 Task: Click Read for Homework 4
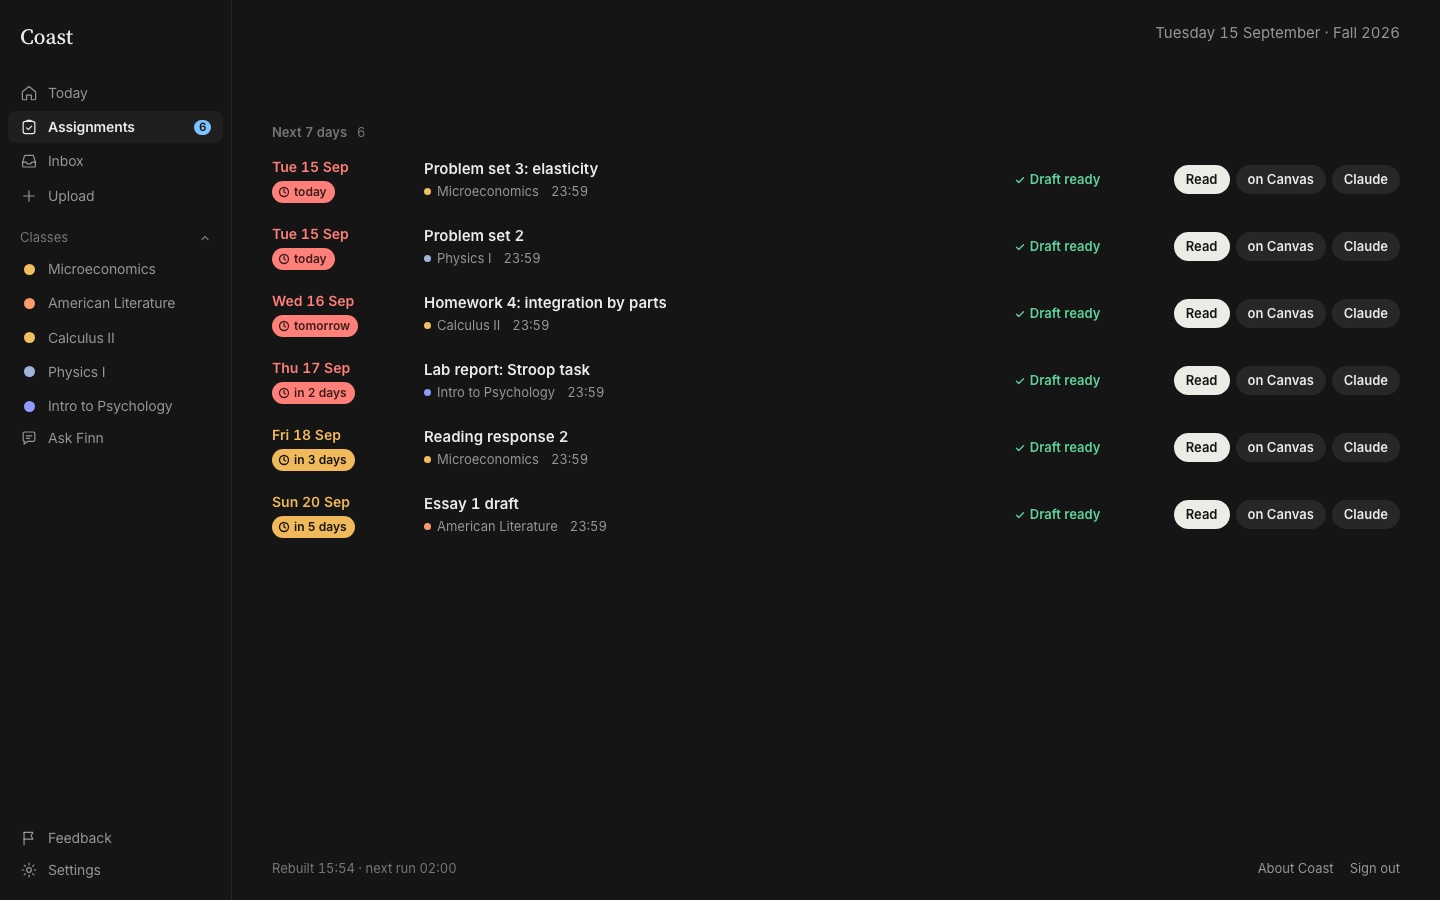click(x=1201, y=314)
